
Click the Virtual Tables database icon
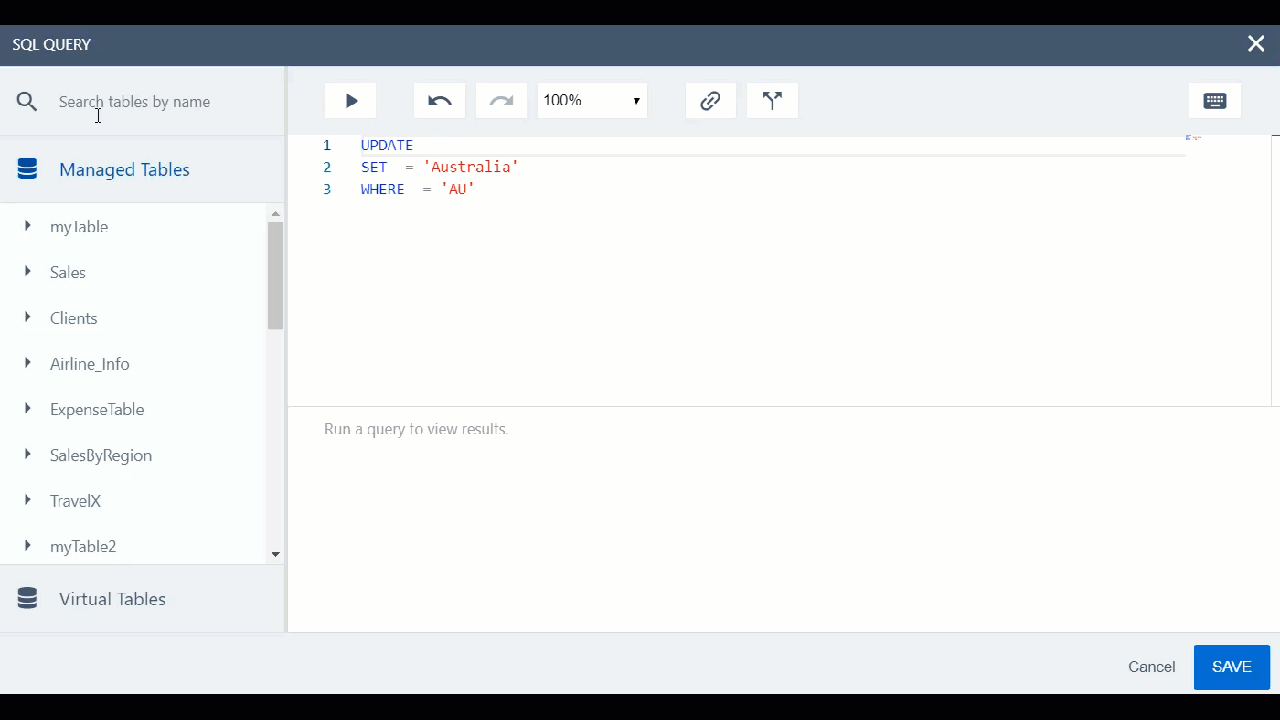point(28,599)
